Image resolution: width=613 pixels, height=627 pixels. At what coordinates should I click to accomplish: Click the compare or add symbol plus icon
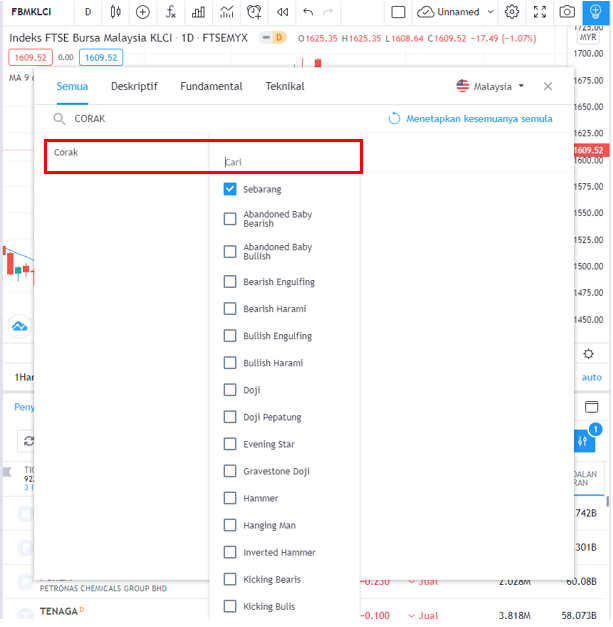143,12
